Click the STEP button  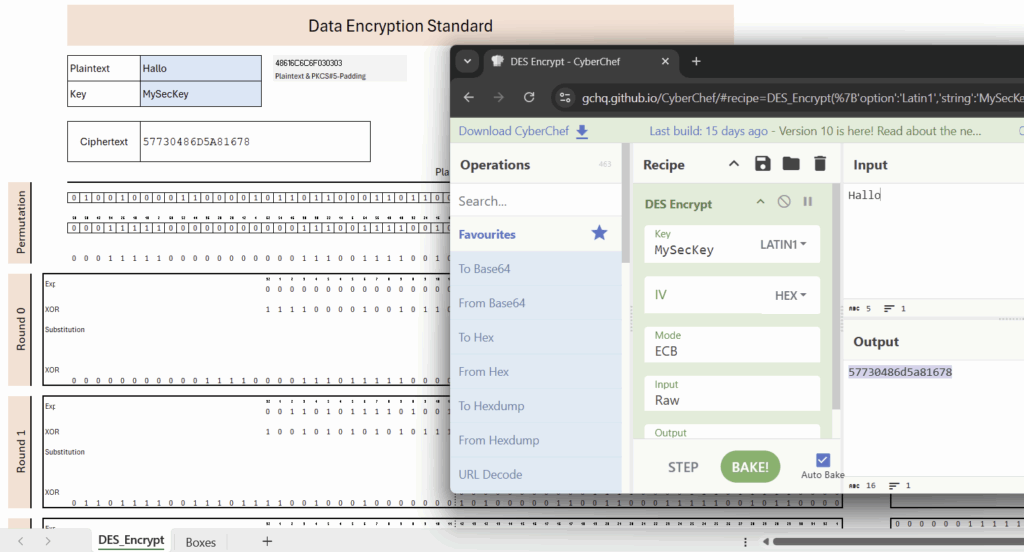pos(683,467)
